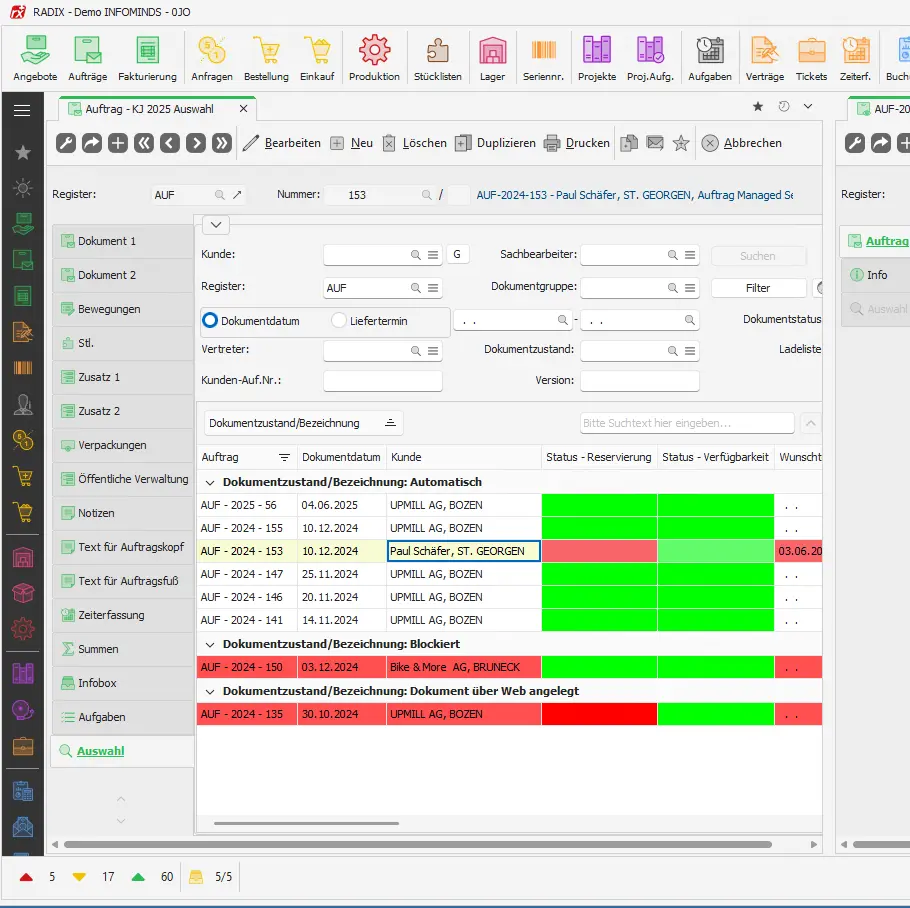The image size is (910, 908).
Task: Open the Angebote module
Action: [x=35, y=58]
